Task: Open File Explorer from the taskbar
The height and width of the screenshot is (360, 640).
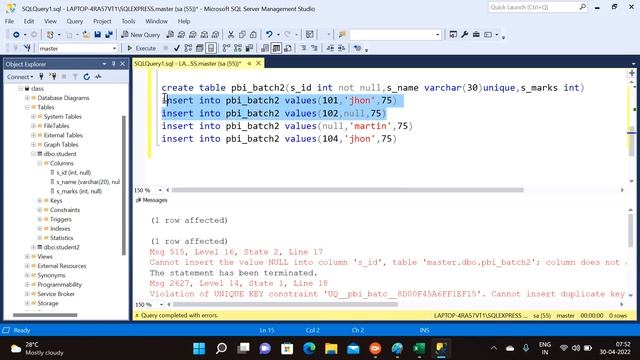Action: [331, 349]
